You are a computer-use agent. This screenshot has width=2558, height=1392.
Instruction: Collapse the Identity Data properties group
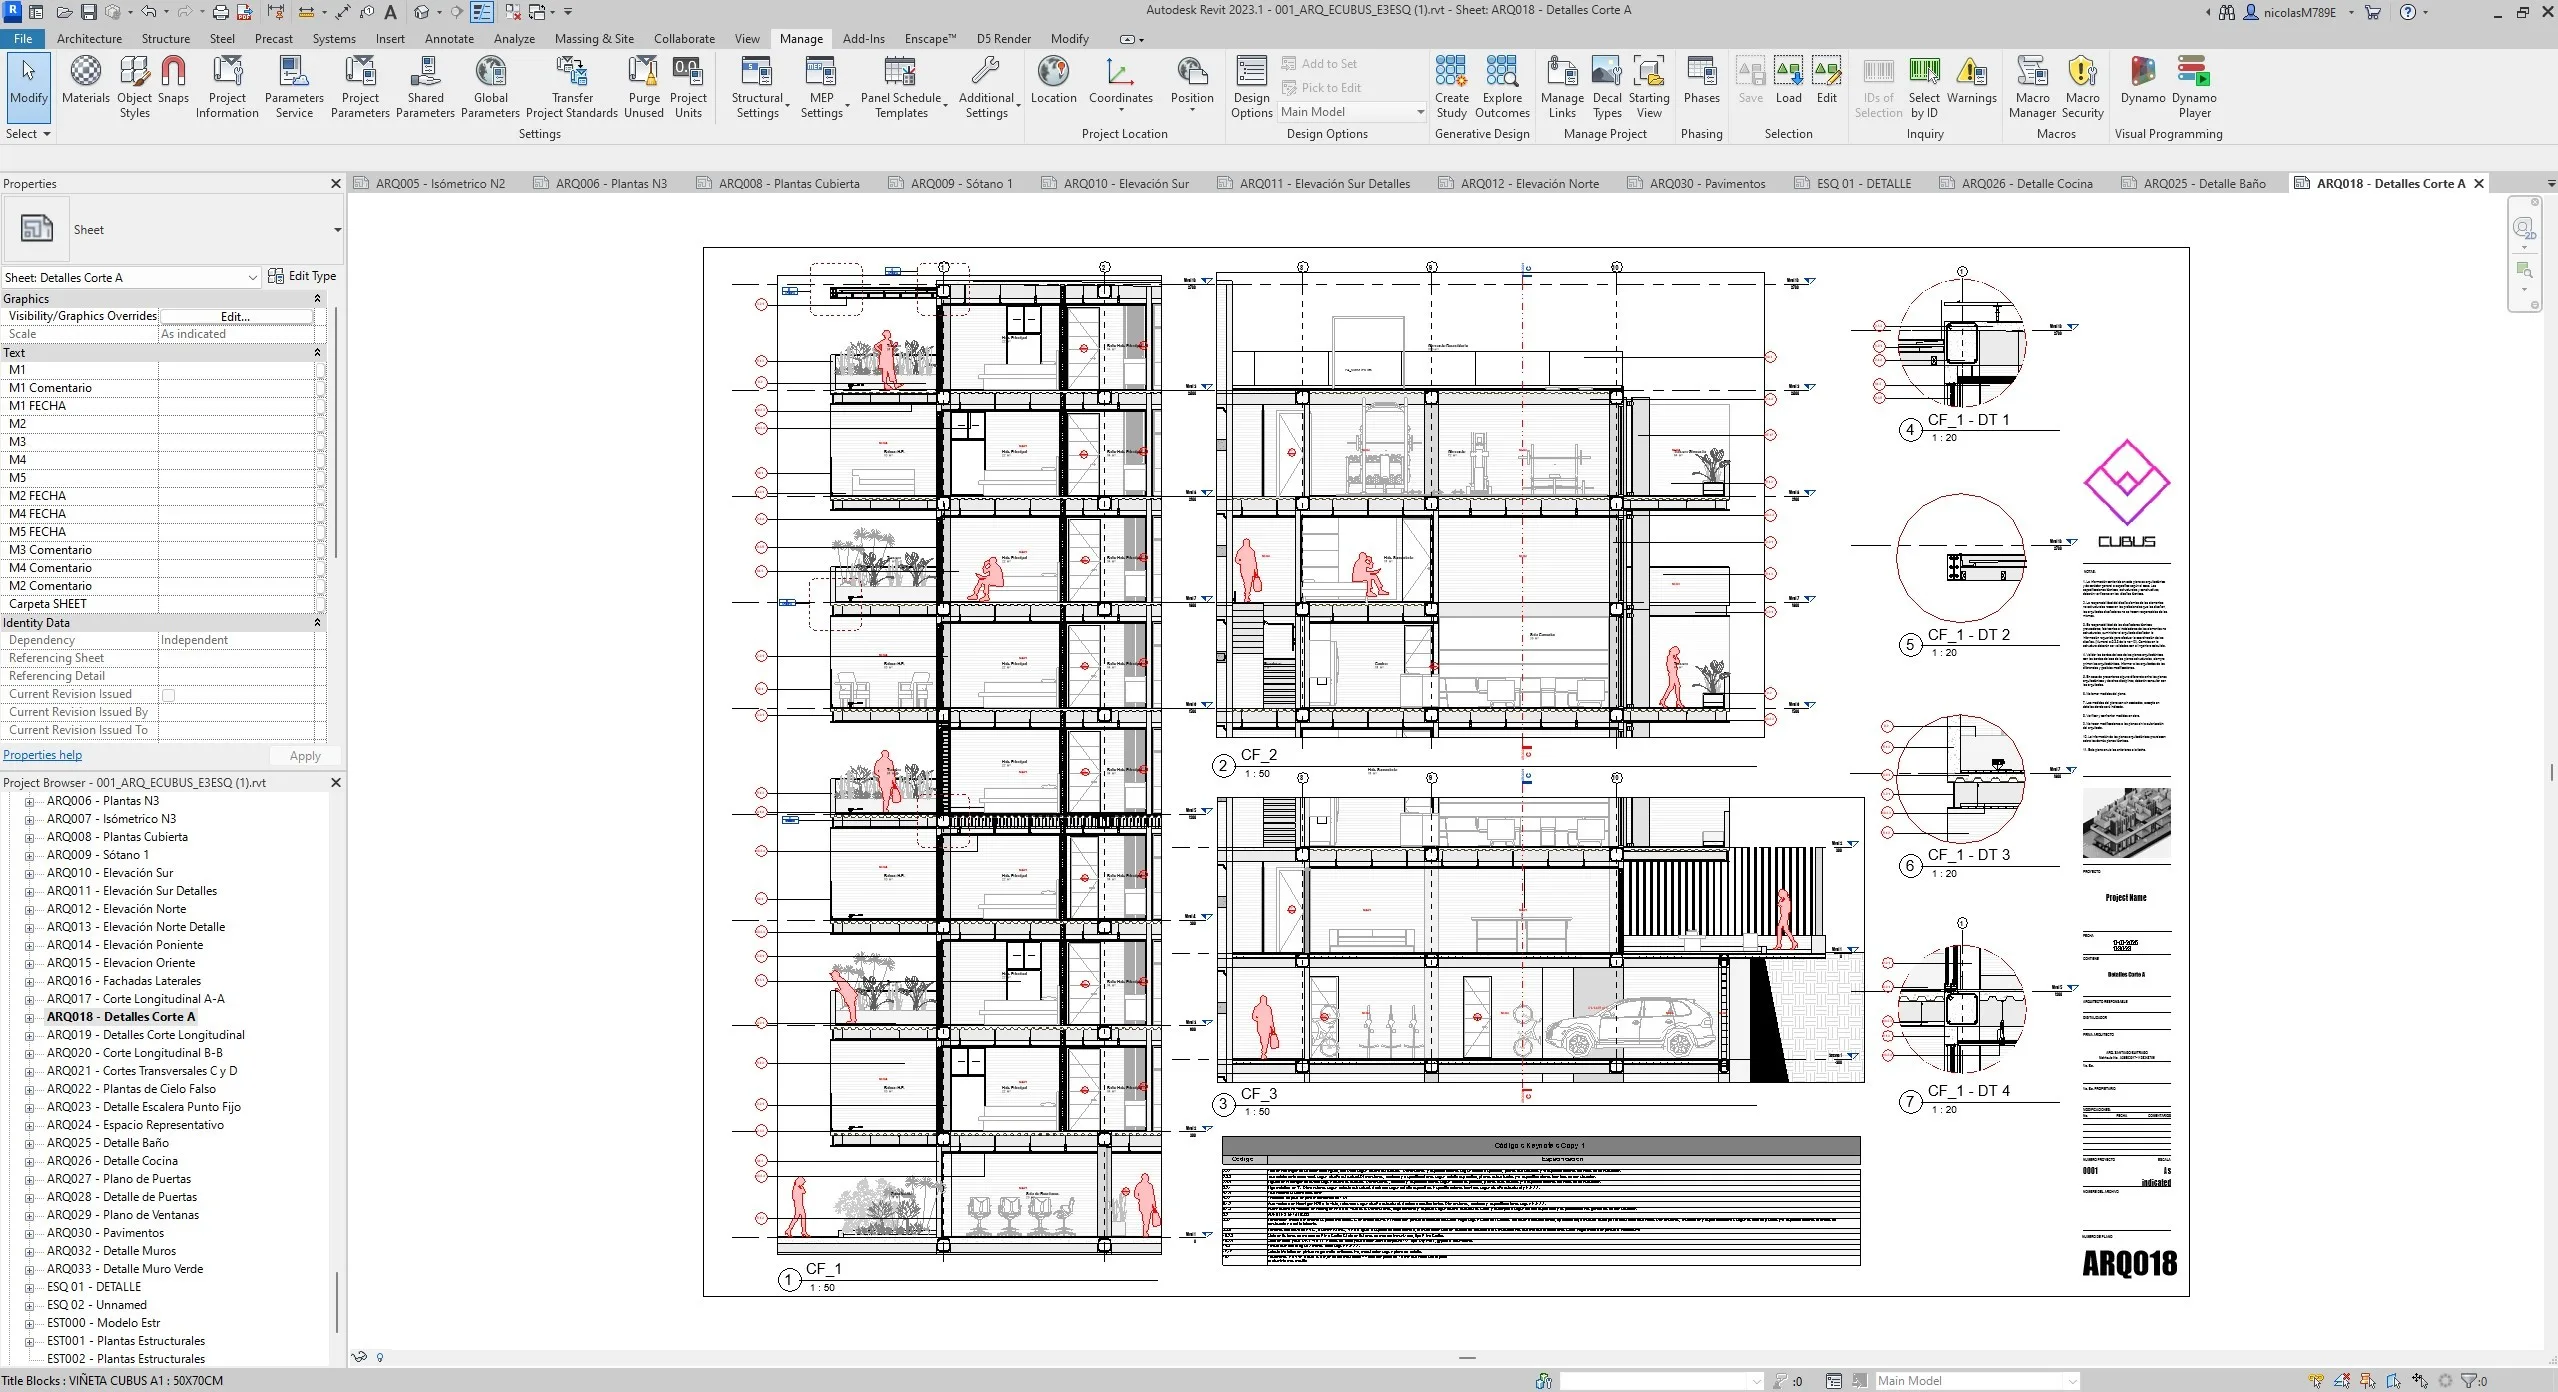pos(317,623)
